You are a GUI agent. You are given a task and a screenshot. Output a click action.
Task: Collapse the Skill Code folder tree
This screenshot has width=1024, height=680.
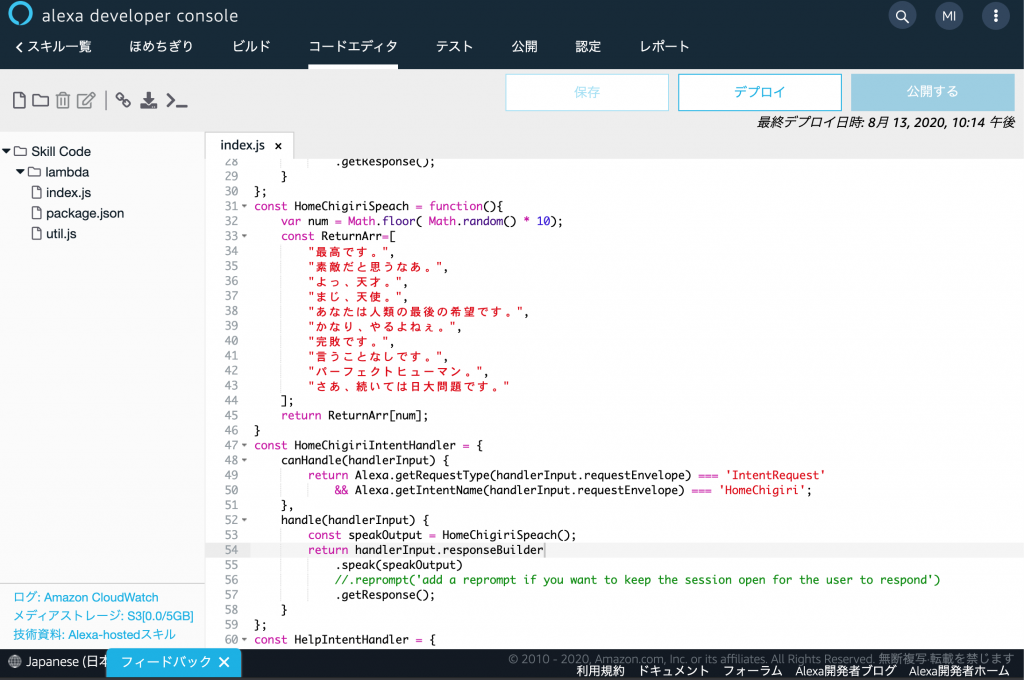tap(7, 151)
